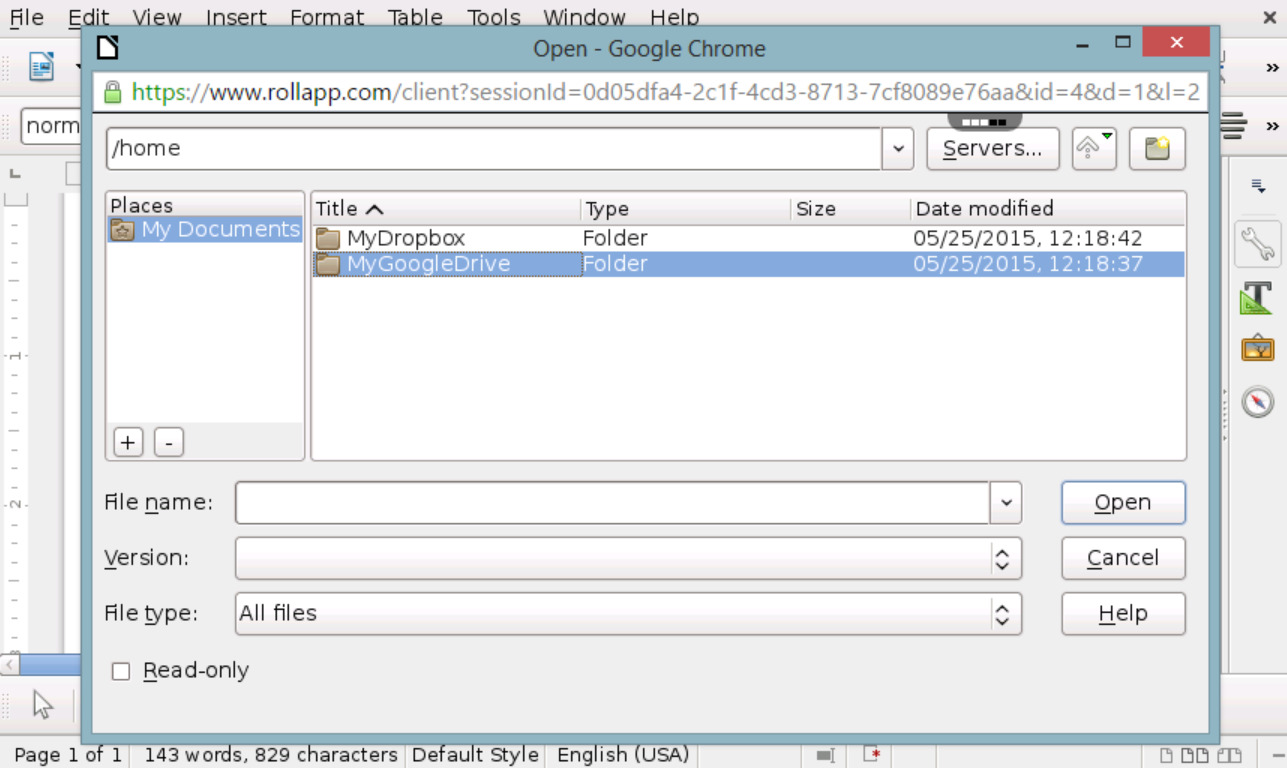Open the sidebar Gallery picture icon
The image size is (1287, 768).
click(1257, 348)
